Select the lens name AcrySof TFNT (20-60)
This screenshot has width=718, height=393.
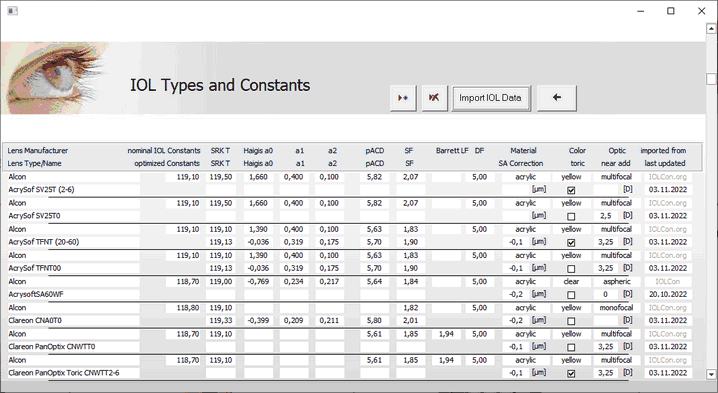74,242
